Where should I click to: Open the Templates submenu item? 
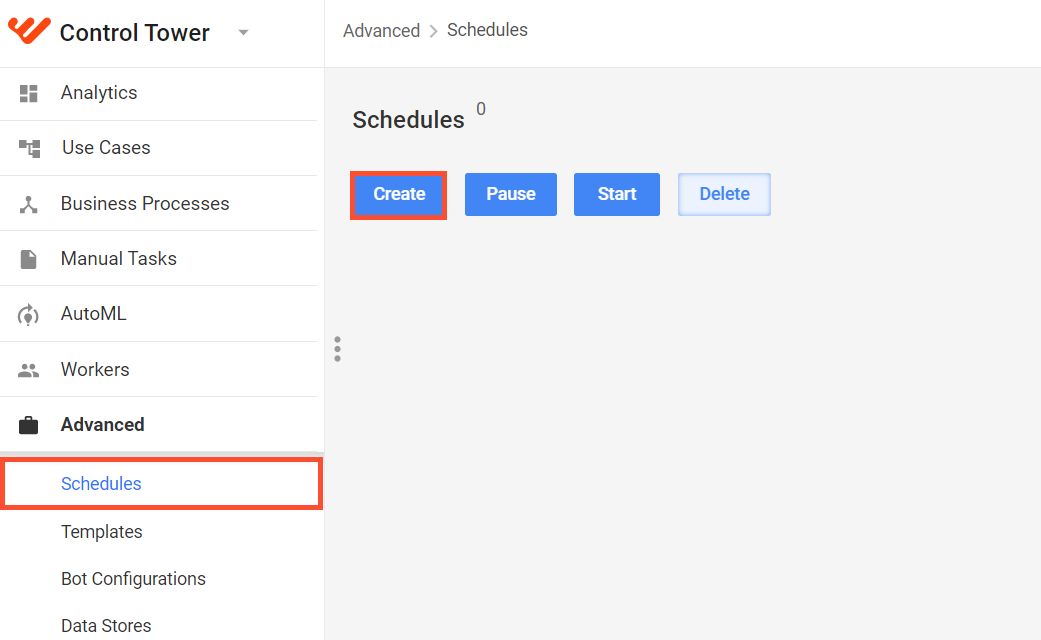(102, 532)
